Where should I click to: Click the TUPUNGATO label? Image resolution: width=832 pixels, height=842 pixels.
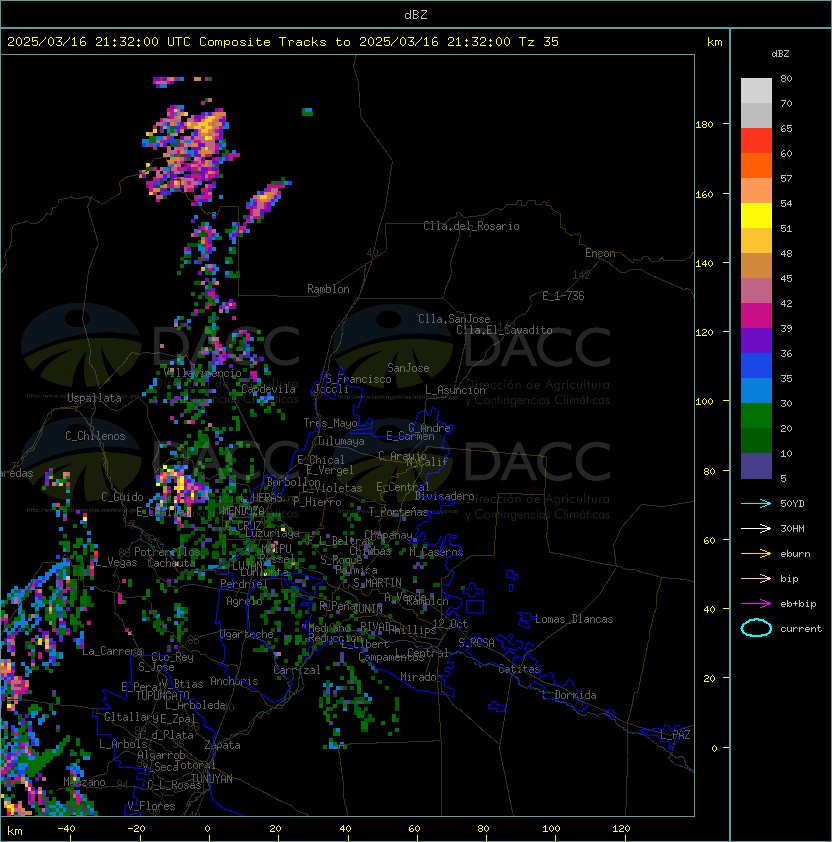(x=162, y=695)
